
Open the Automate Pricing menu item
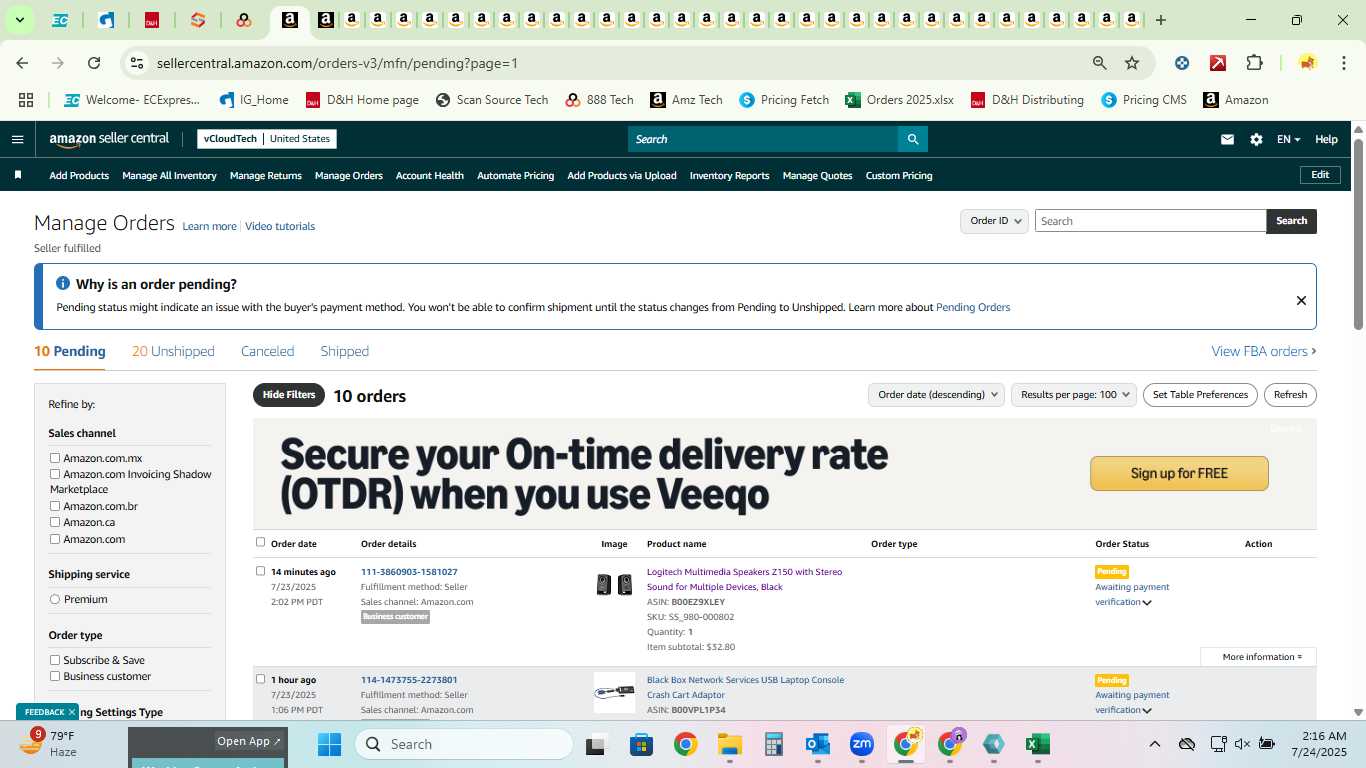tap(515, 175)
